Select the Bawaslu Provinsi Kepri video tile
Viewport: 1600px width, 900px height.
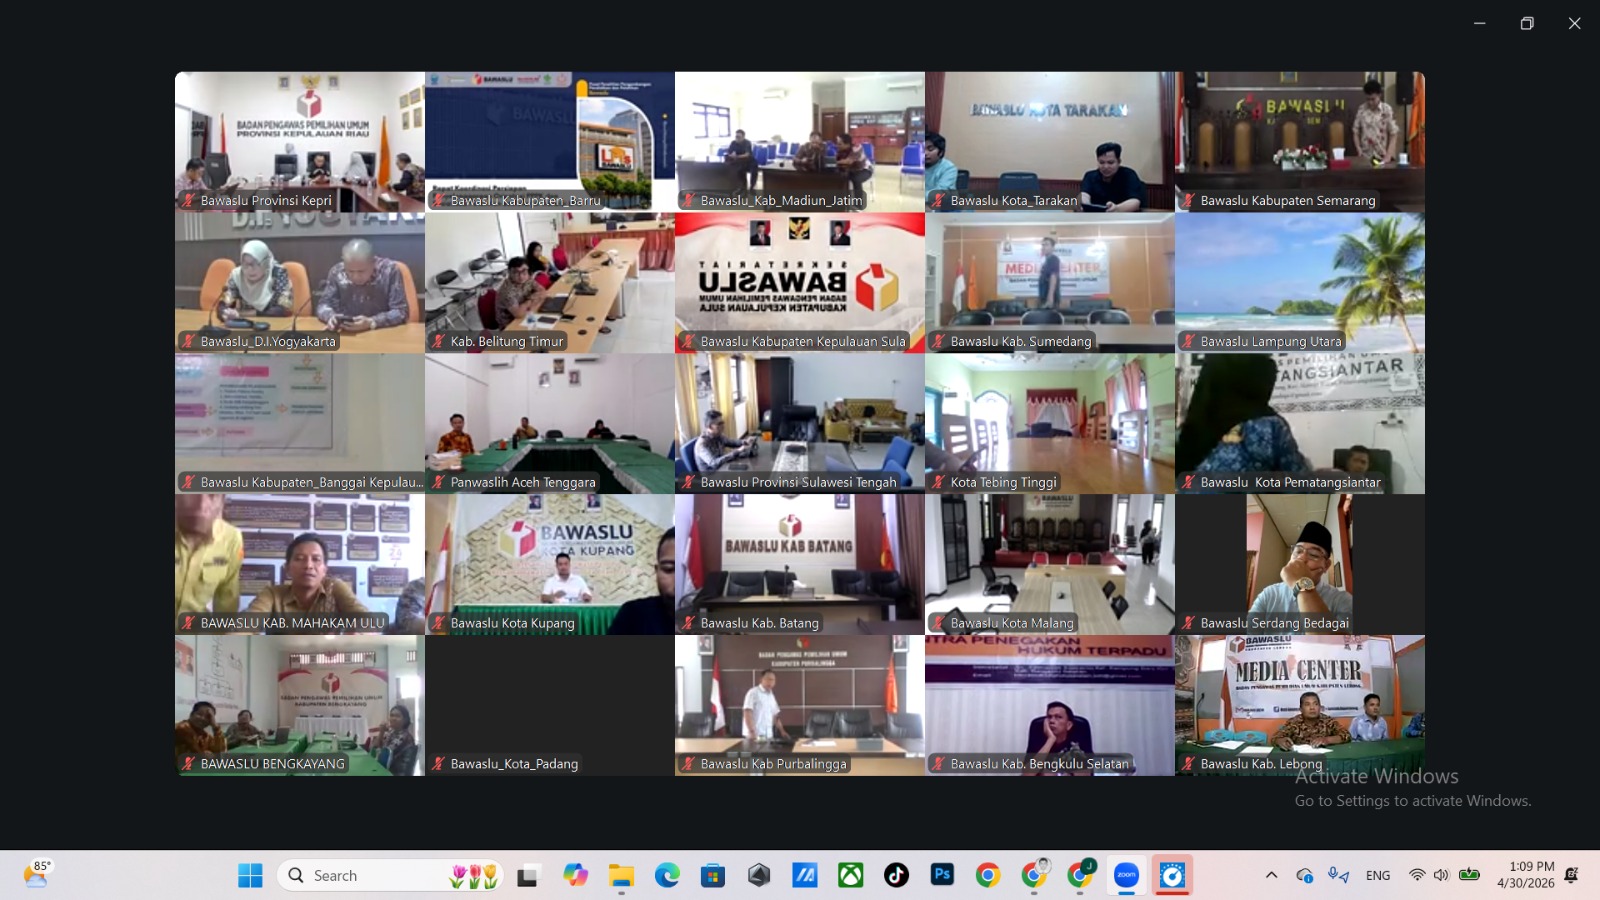pyautogui.click(x=300, y=141)
